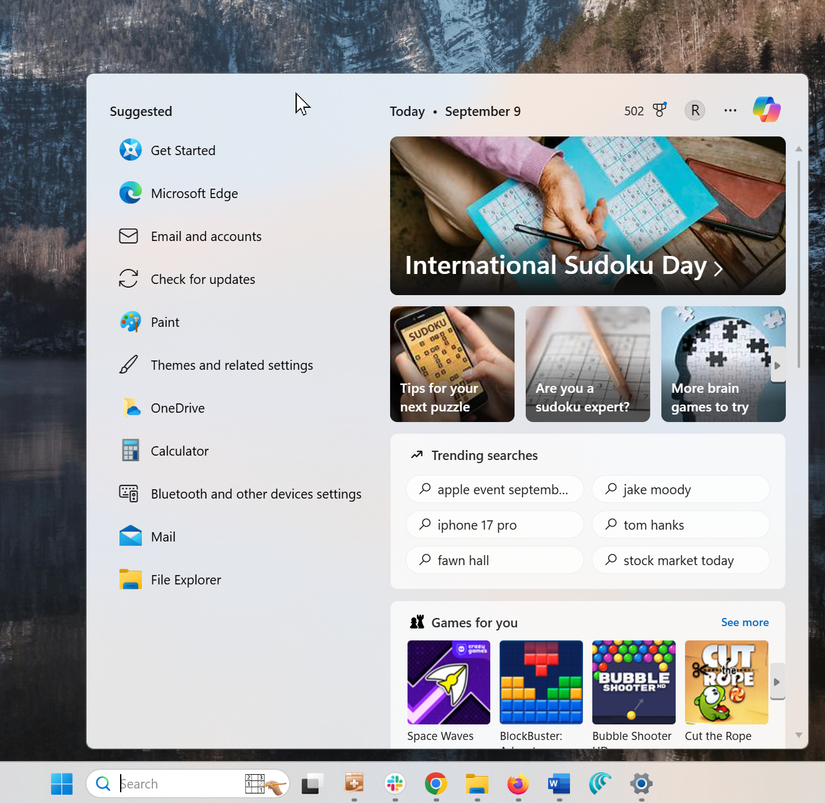This screenshot has height=803, width=825.
Task: Select Check for updates in Suggested
Action: pos(203,279)
